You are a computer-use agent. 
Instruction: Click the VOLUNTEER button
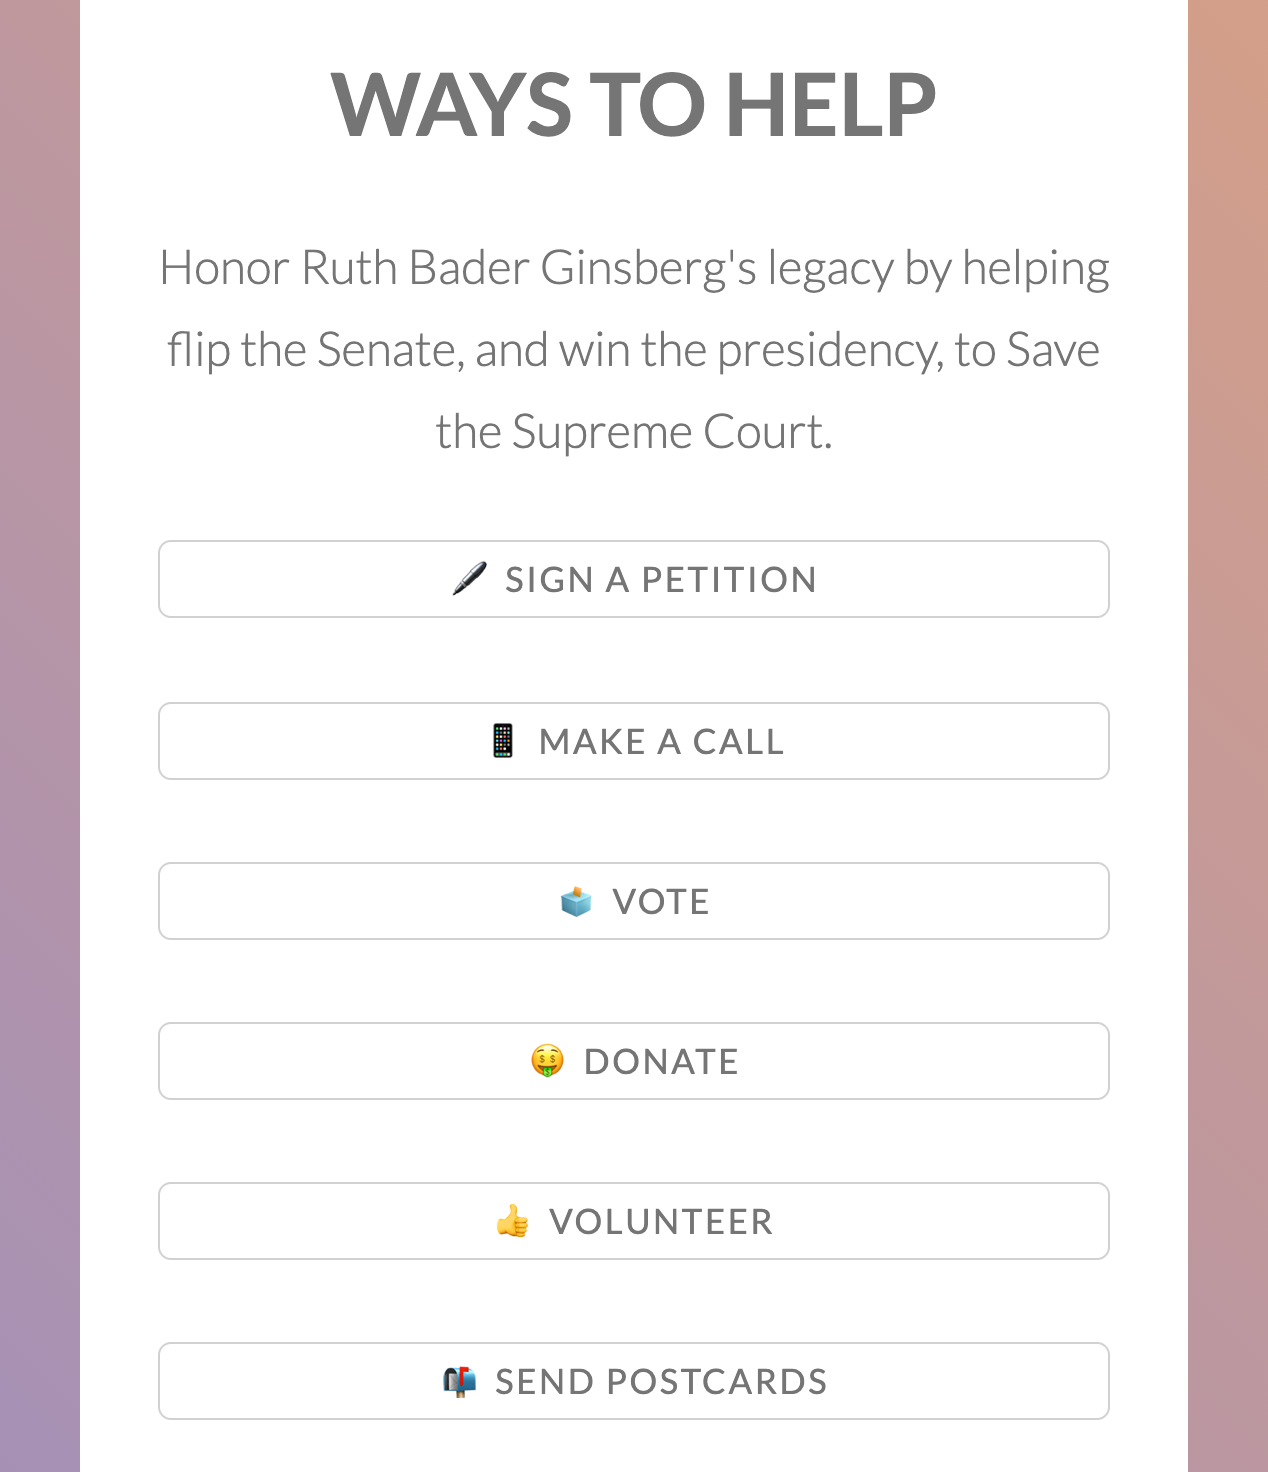tap(634, 1221)
